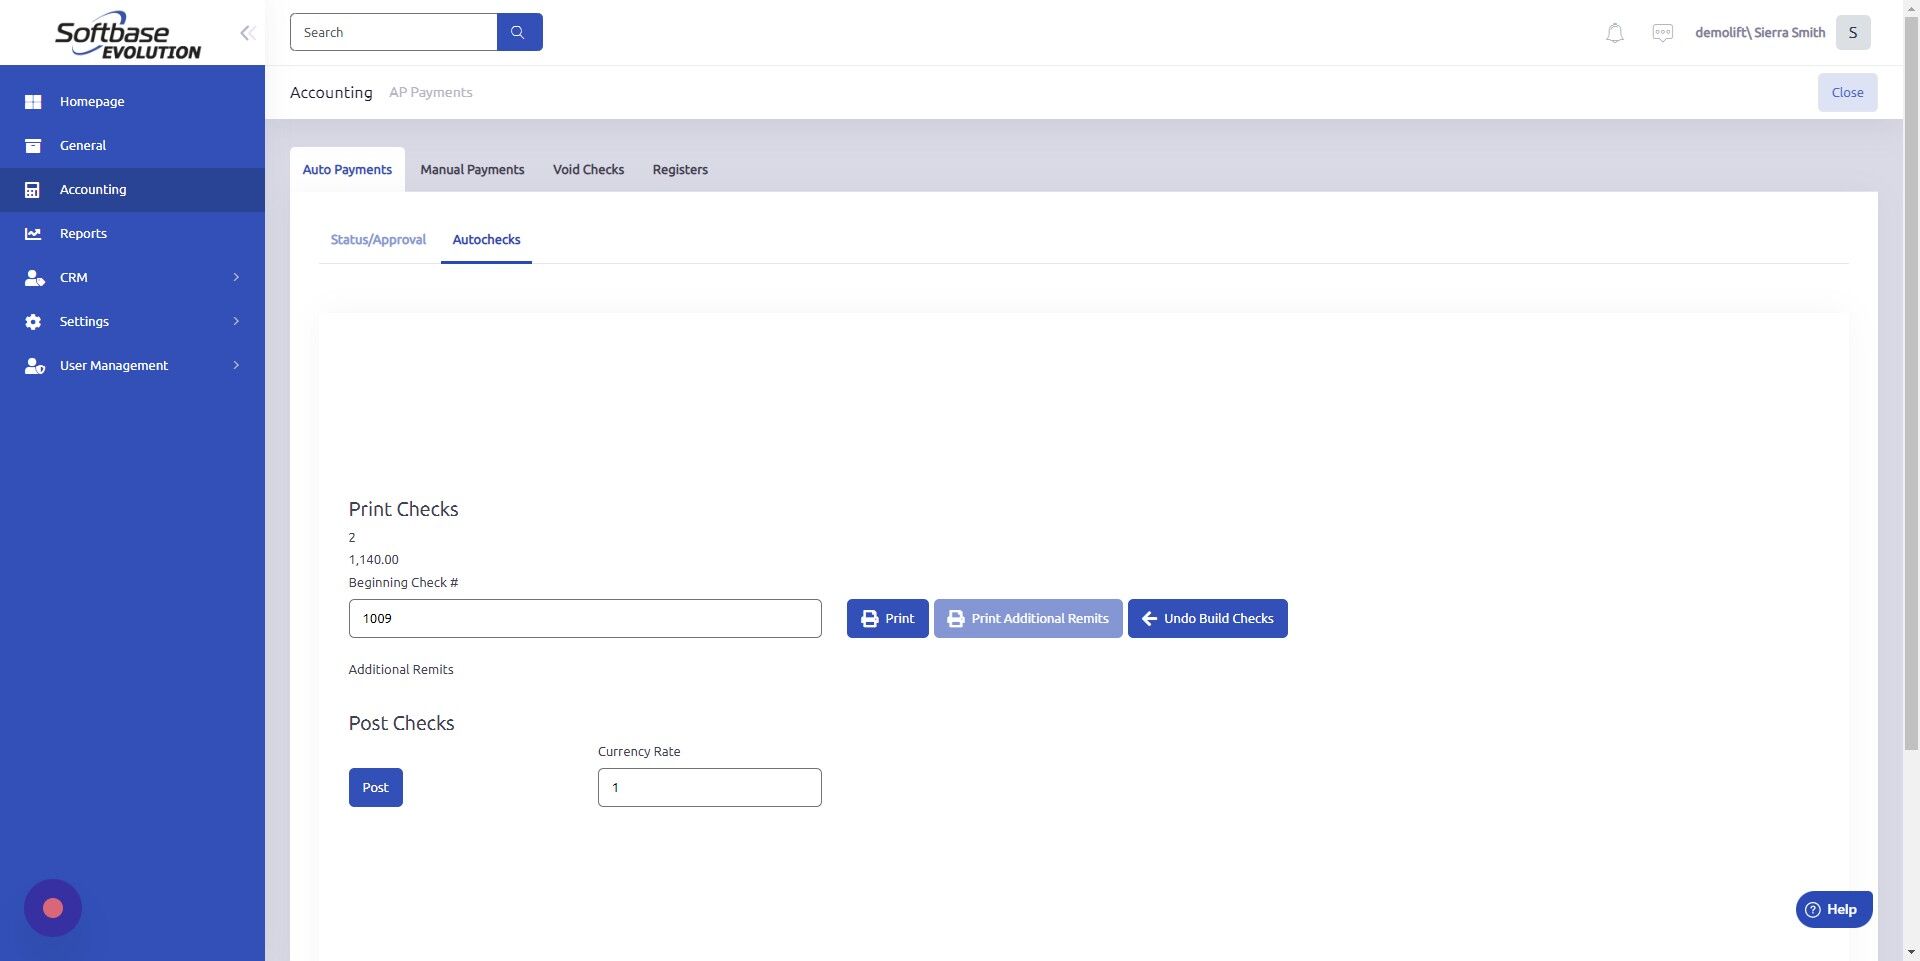This screenshot has height=961, width=1920.
Task: Click the General sidebar icon
Action: pyautogui.click(x=33, y=145)
